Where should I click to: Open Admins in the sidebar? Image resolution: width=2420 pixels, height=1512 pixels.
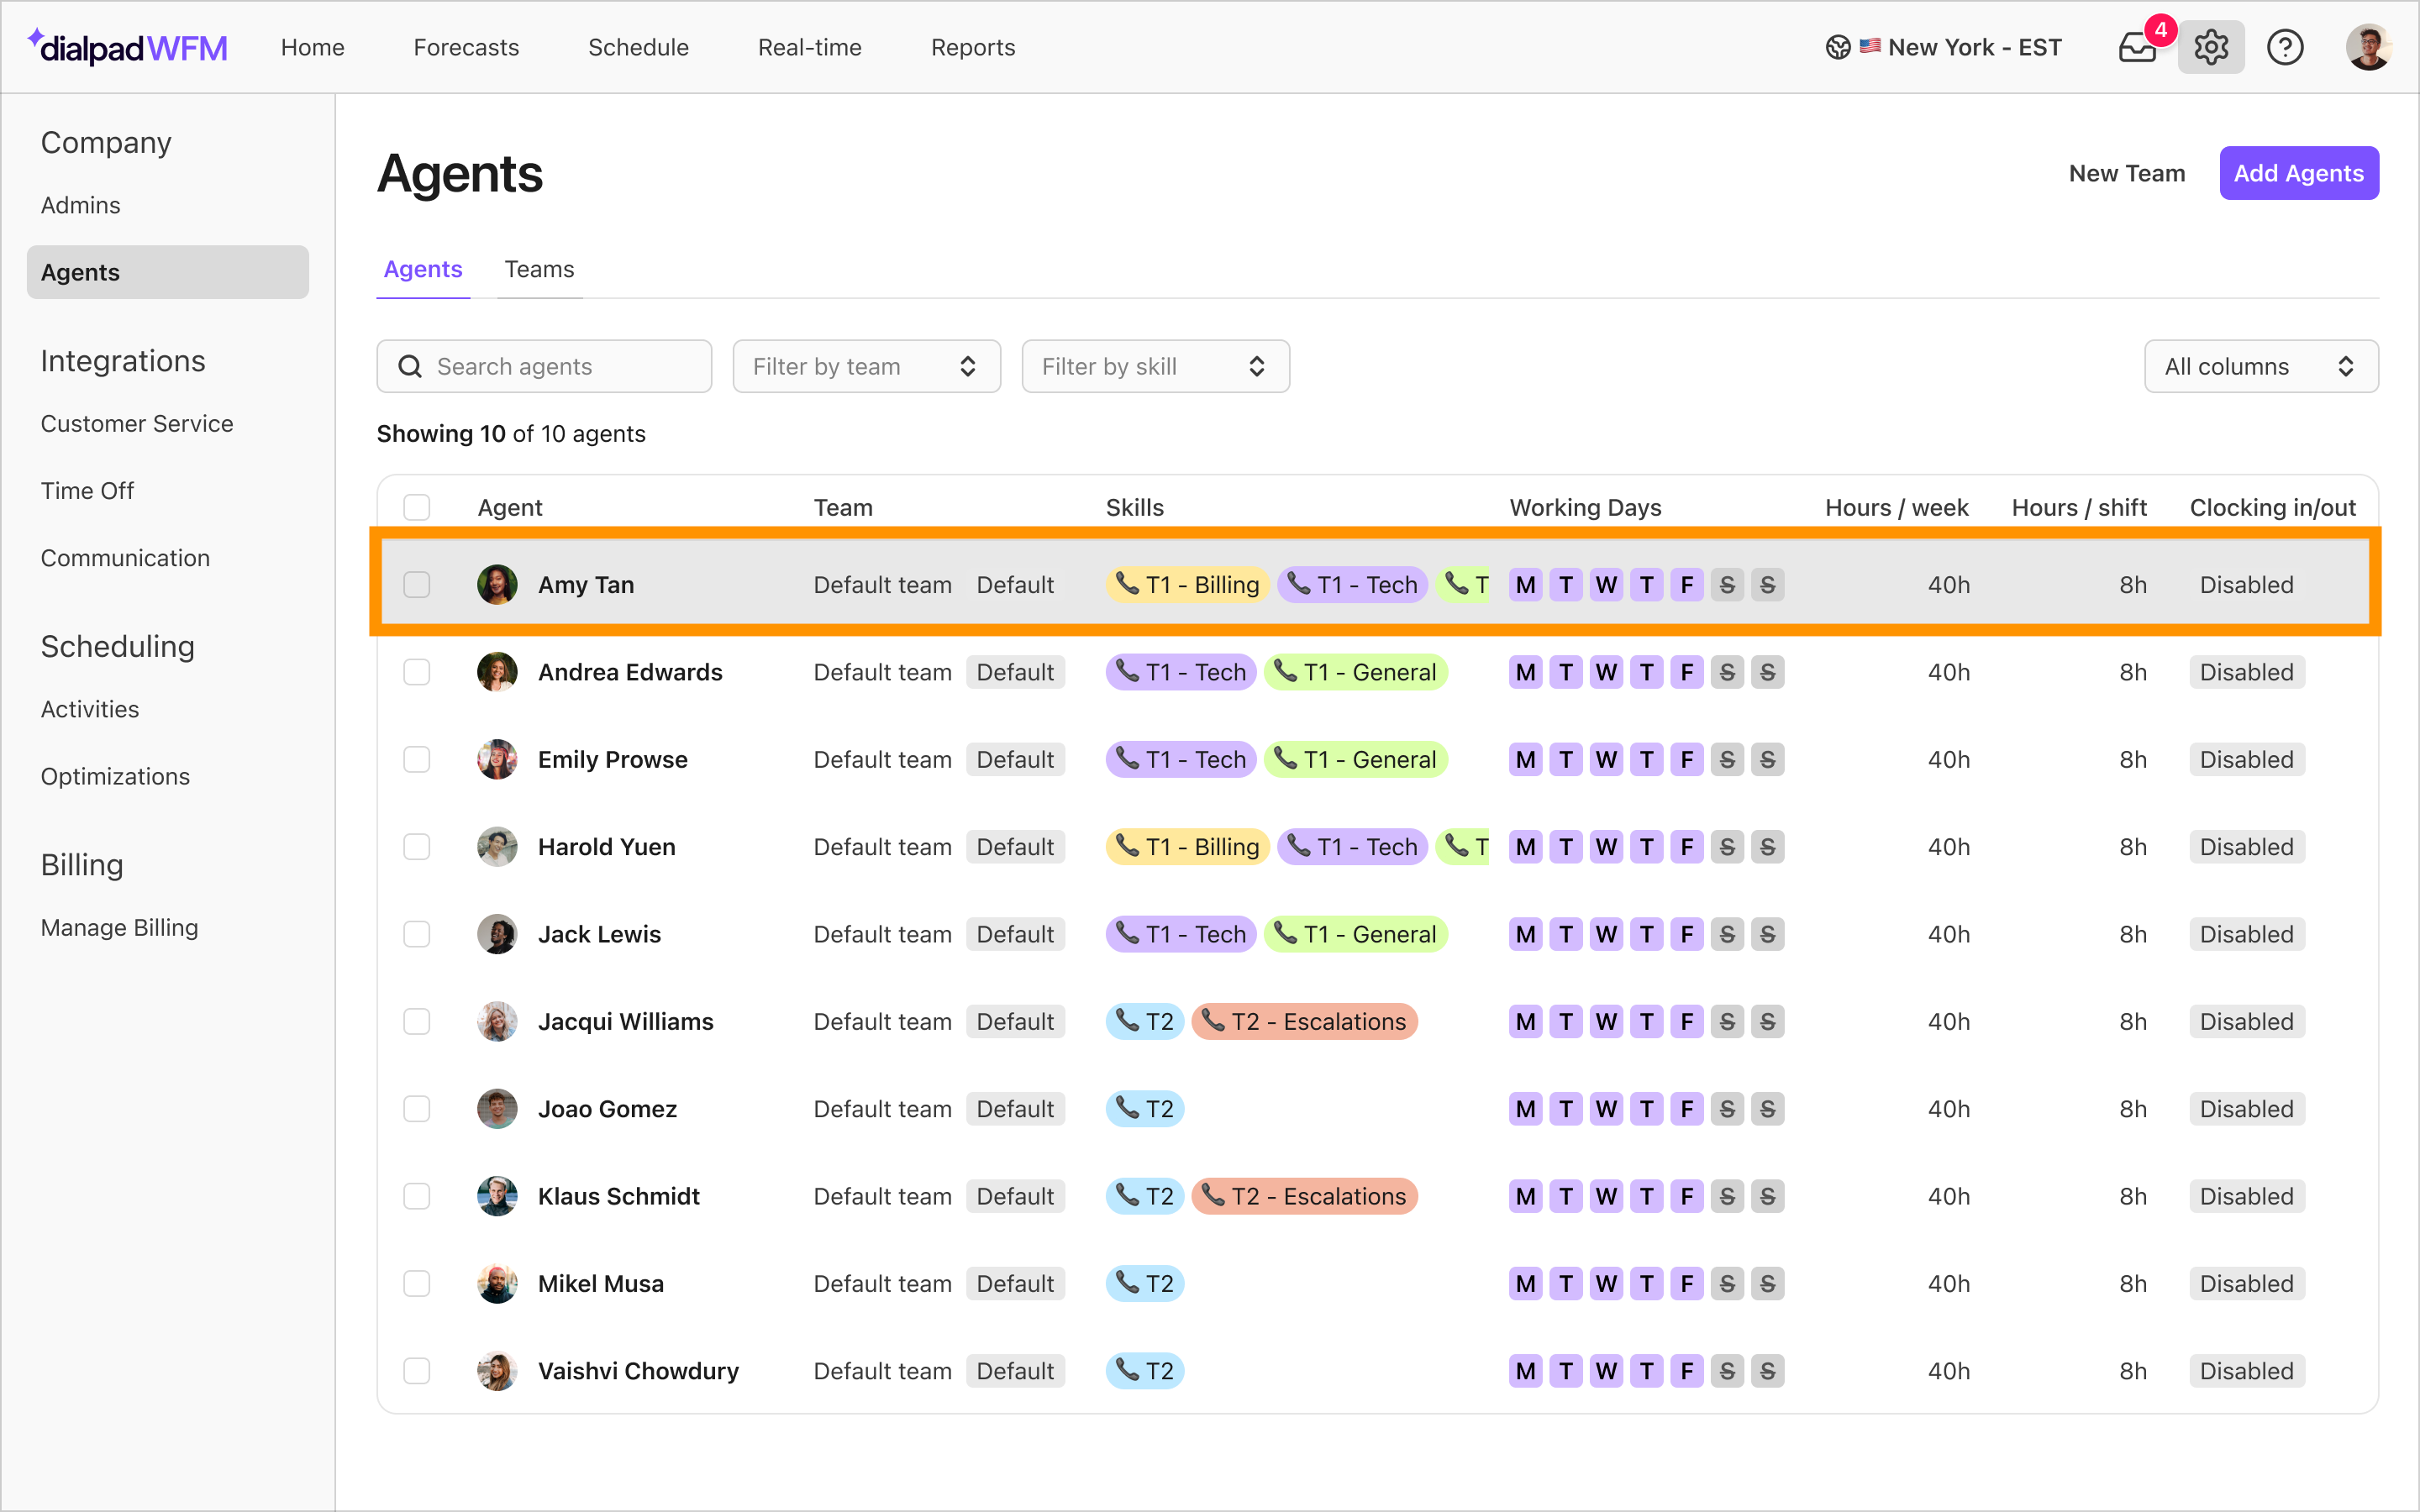point(80,205)
